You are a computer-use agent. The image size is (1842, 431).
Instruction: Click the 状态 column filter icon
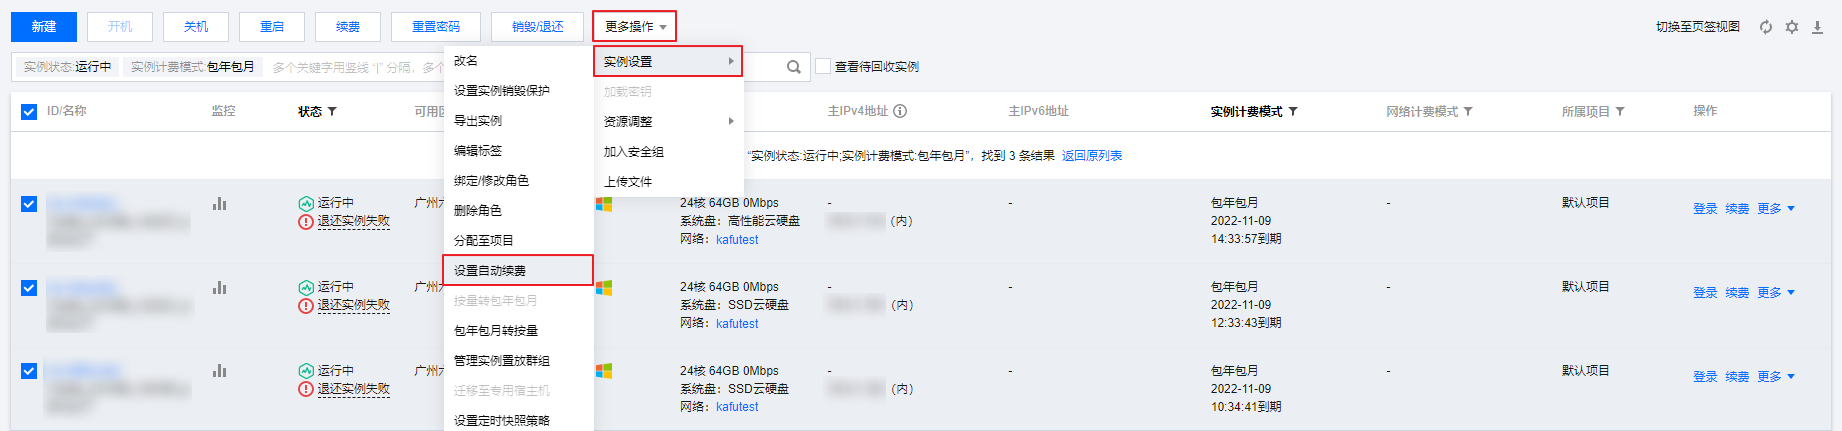click(x=332, y=111)
